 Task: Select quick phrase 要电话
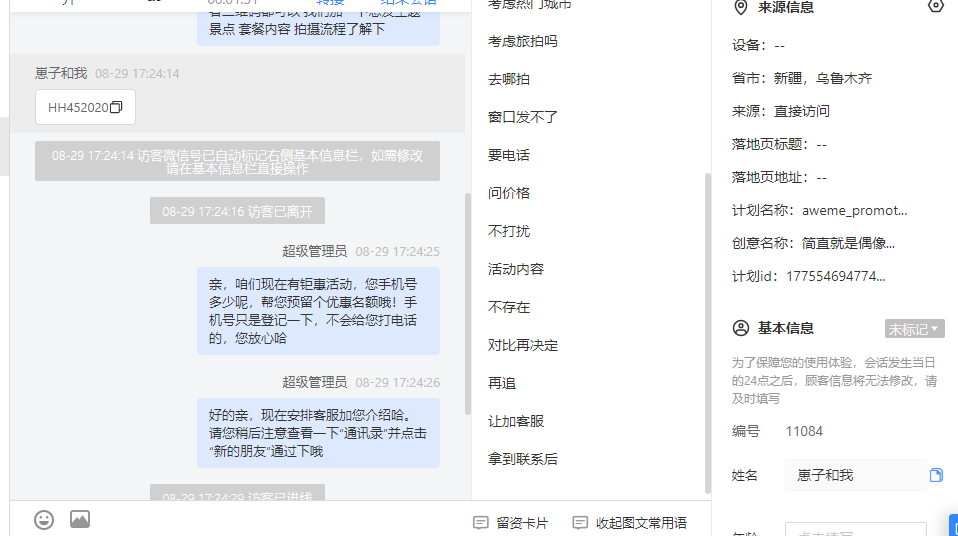coord(509,155)
